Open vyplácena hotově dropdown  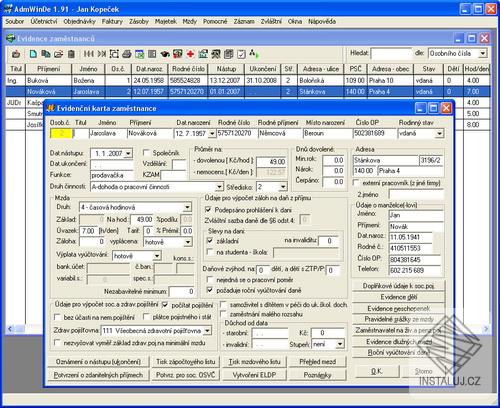[188, 242]
